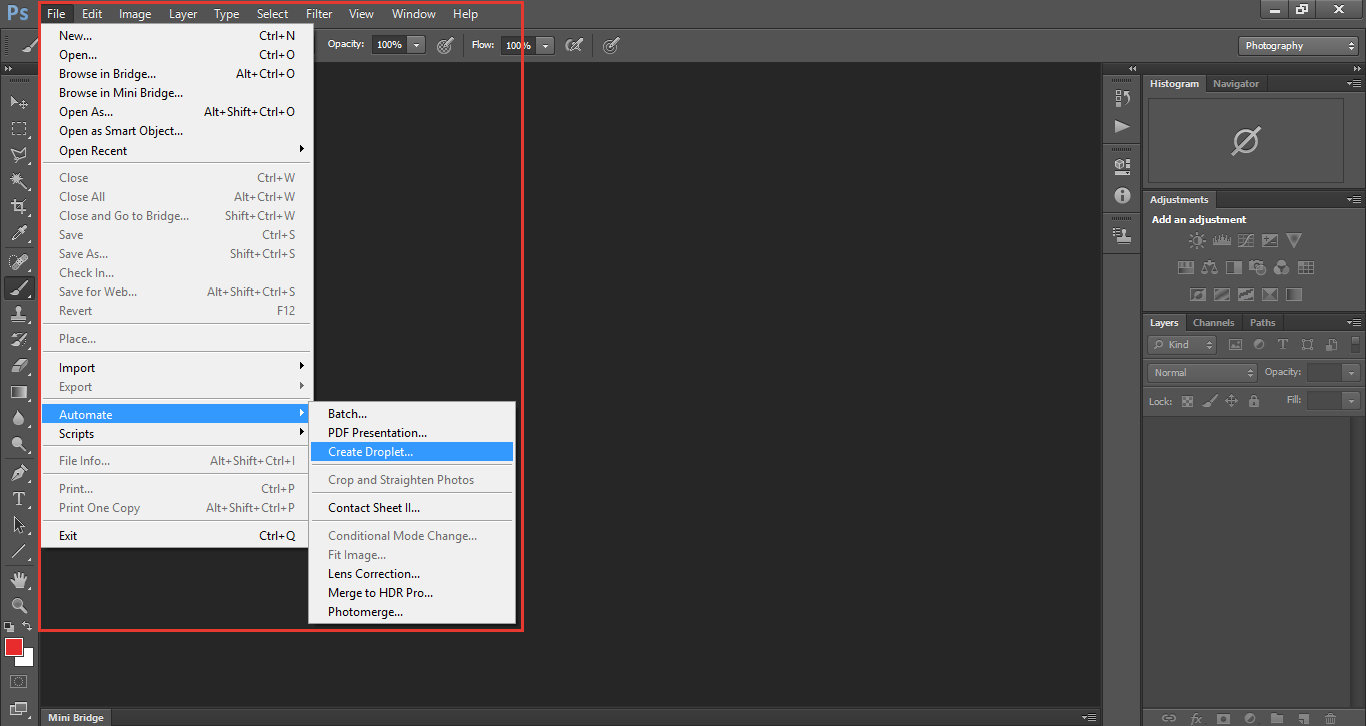Toggle lock position icon

pyautogui.click(x=1232, y=401)
